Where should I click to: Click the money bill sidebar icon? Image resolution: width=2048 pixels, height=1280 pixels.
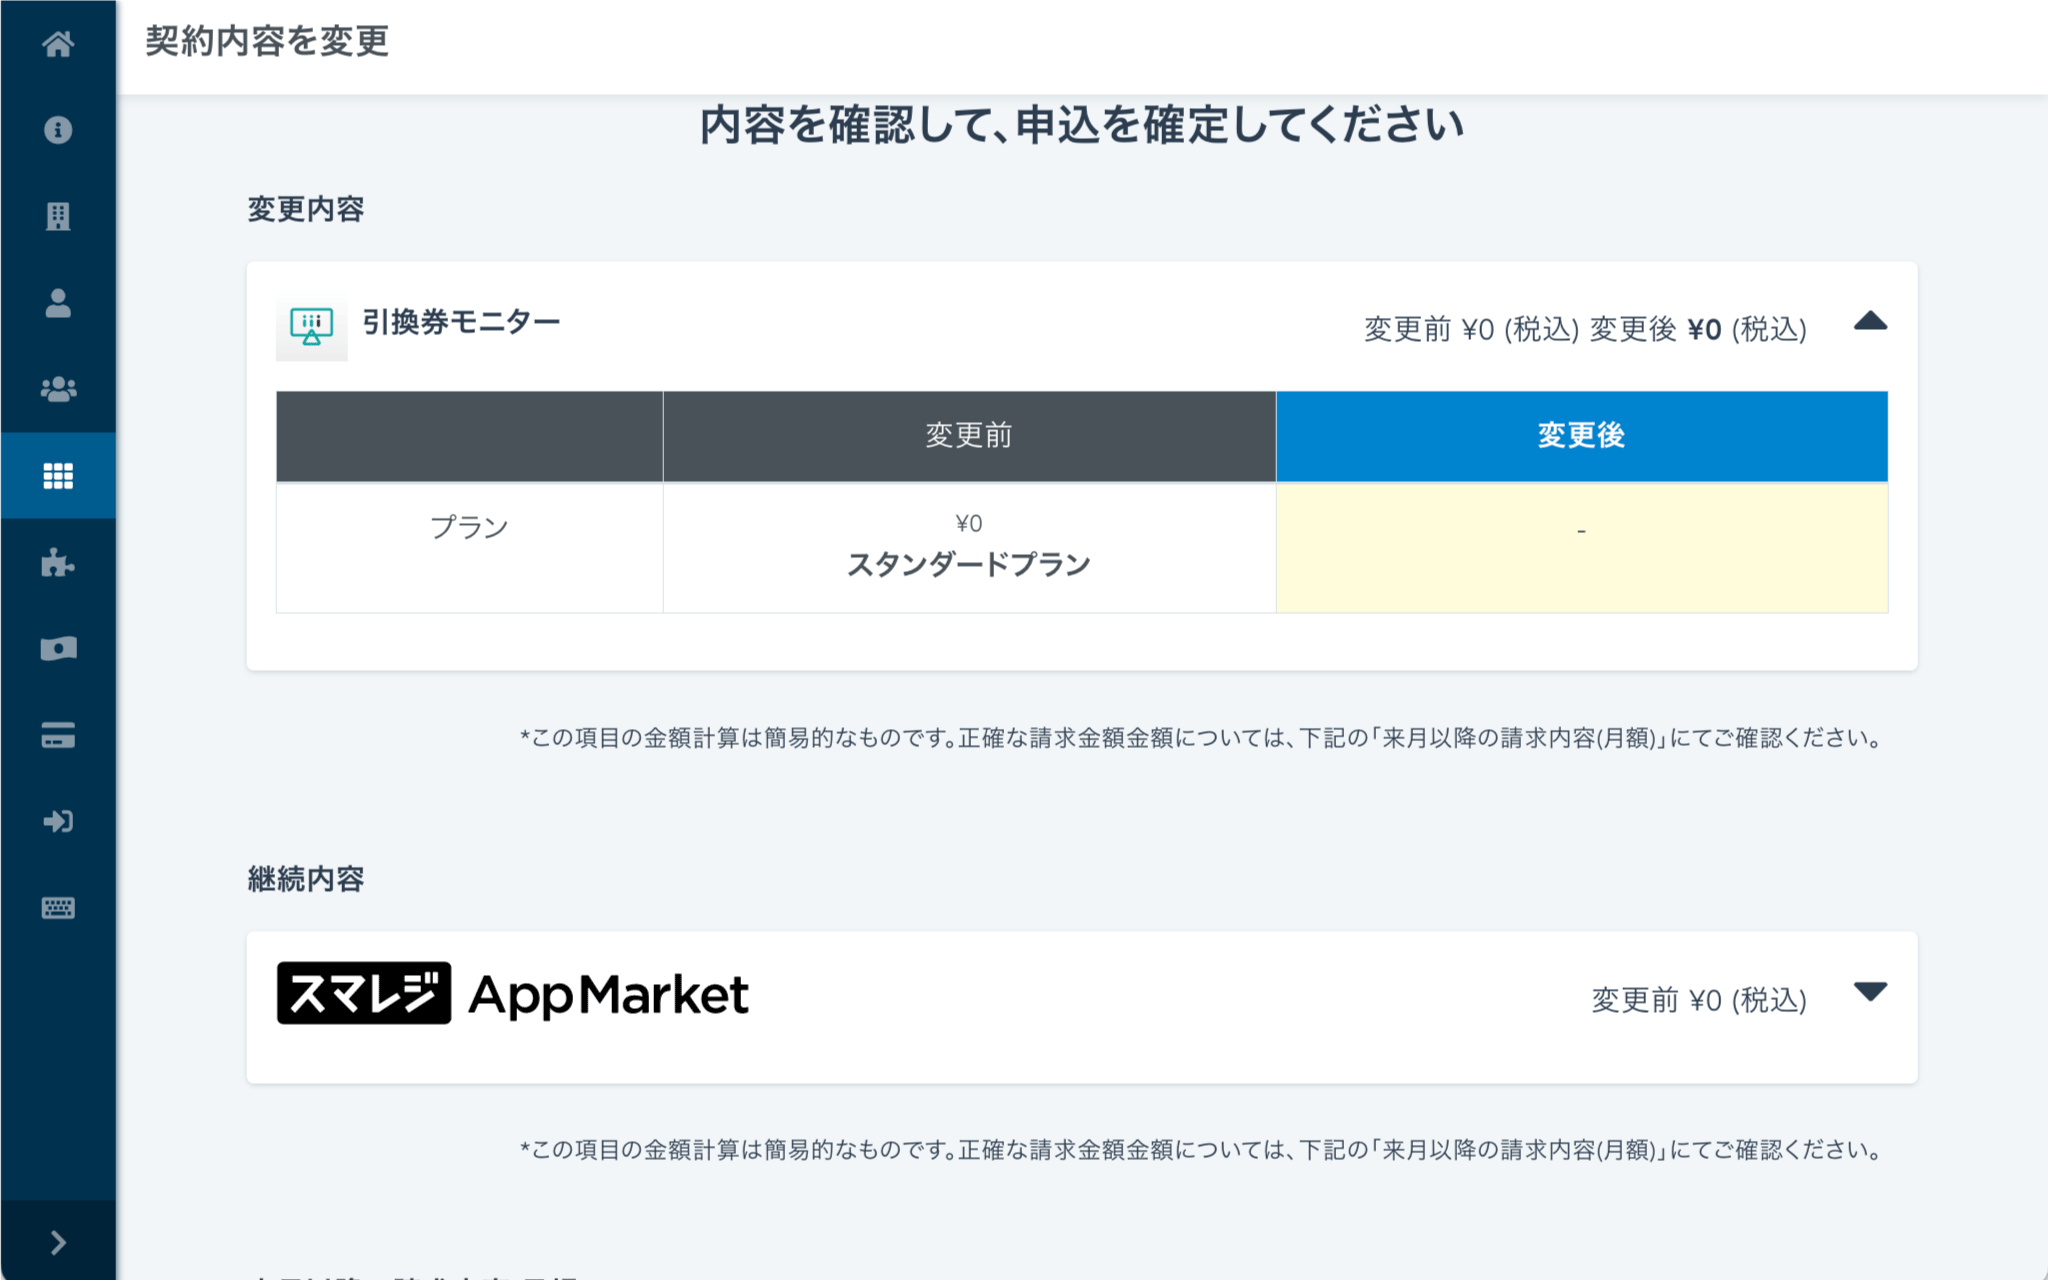pos(58,649)
